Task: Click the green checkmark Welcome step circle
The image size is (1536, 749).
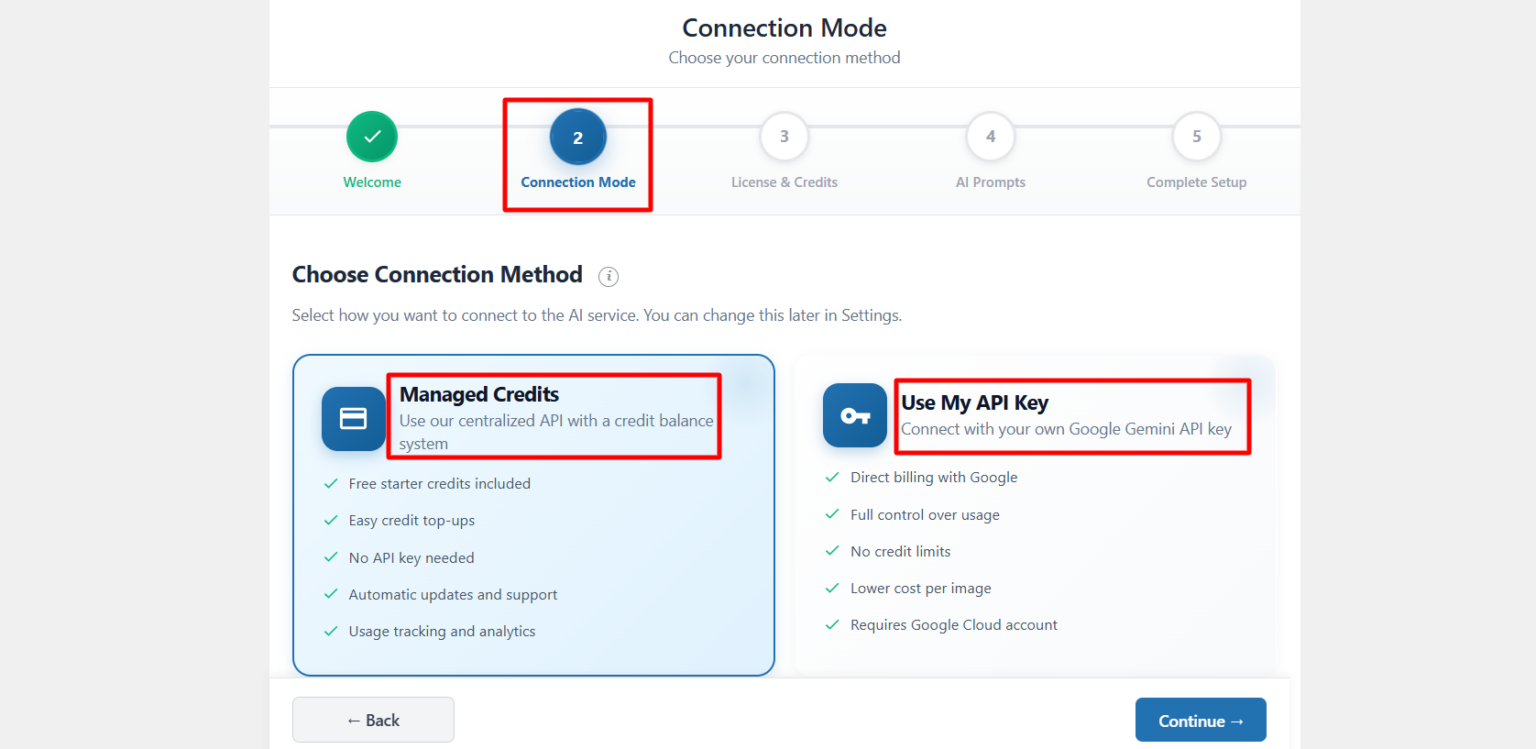Action: click(372, 137)
